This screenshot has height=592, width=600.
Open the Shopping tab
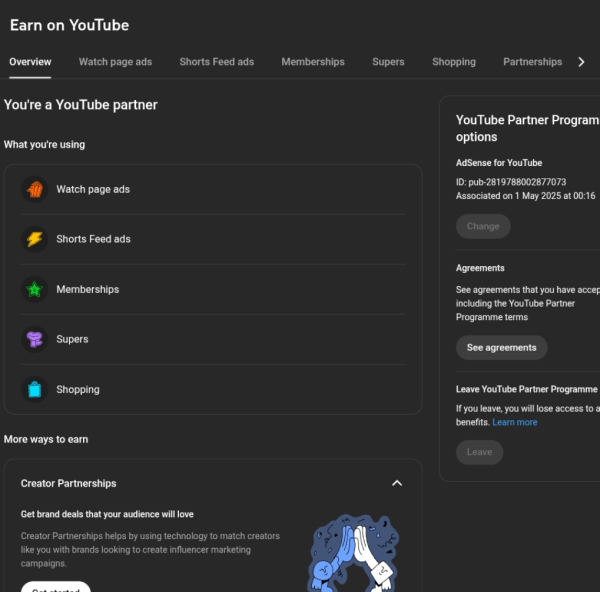tap(454, 62)
